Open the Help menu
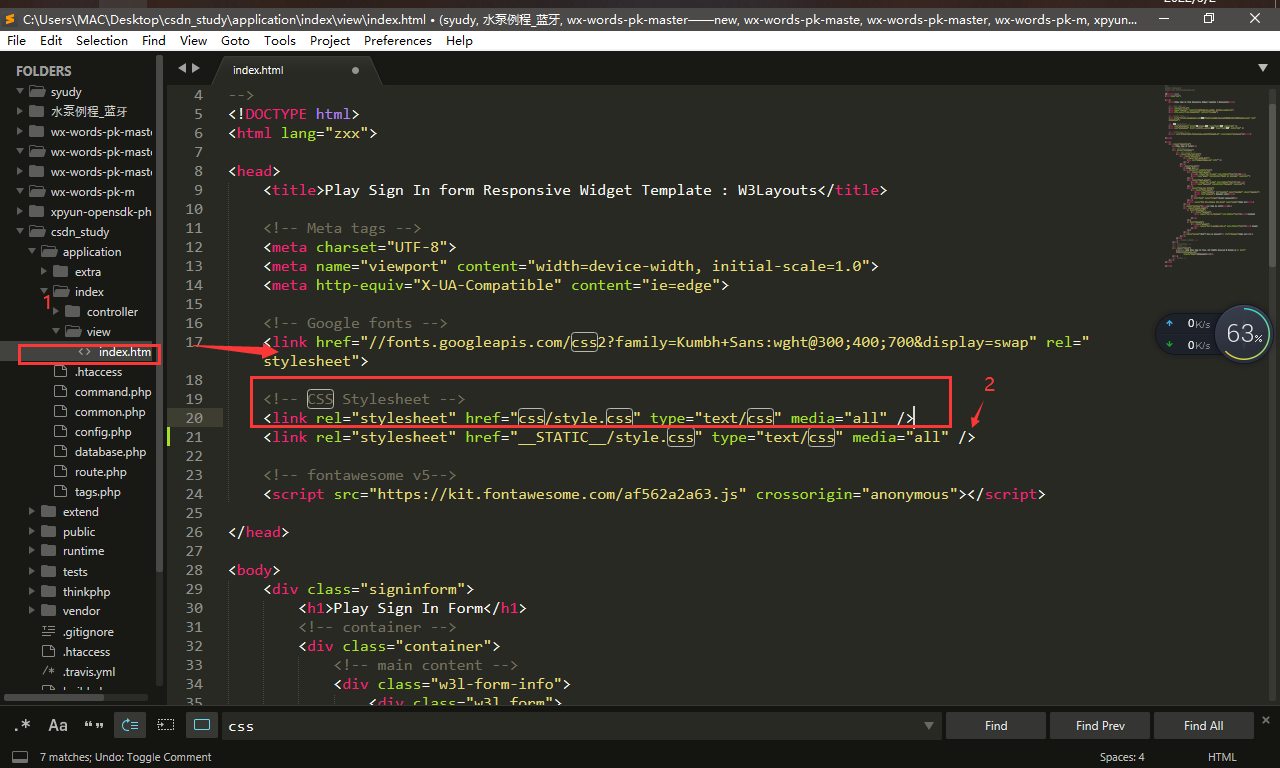 click(x=459, y=40)
